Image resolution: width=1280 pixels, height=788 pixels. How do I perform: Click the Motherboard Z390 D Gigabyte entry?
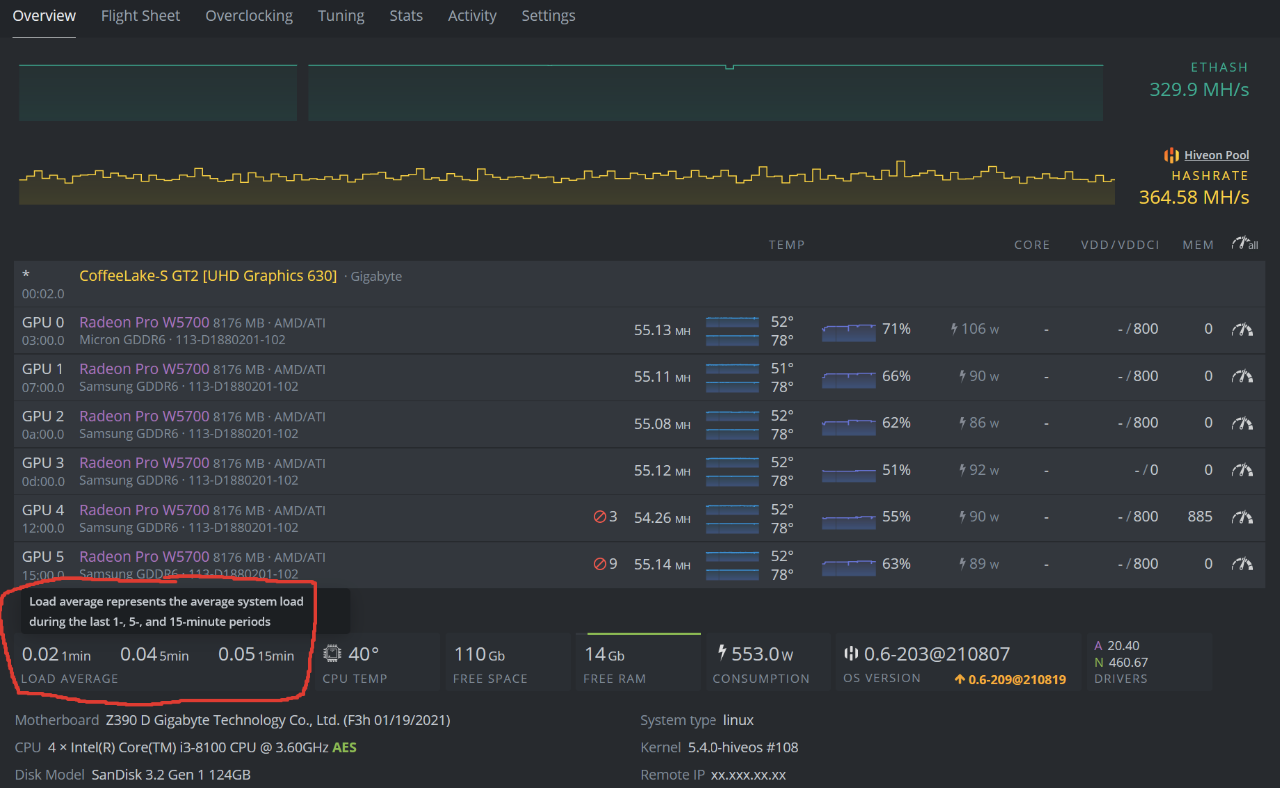coord(232,720)
